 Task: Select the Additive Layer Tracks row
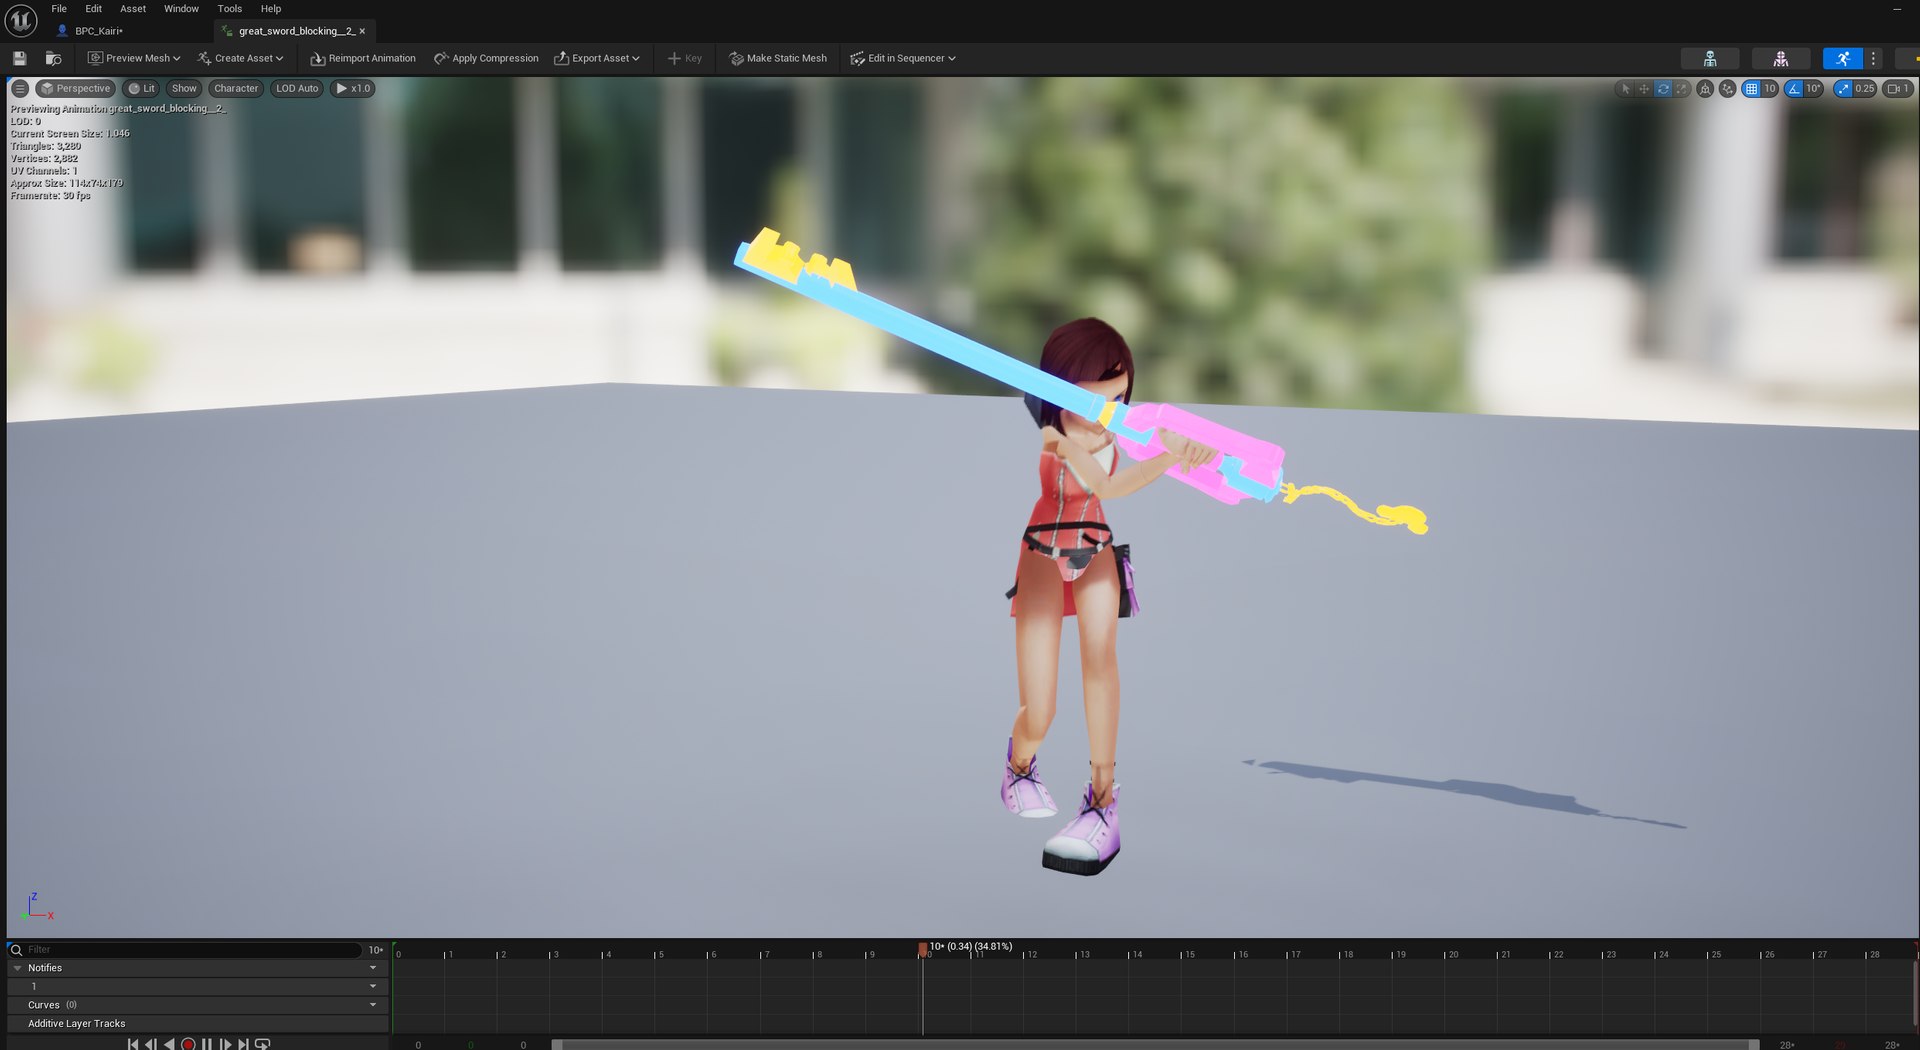[197, 1024]
